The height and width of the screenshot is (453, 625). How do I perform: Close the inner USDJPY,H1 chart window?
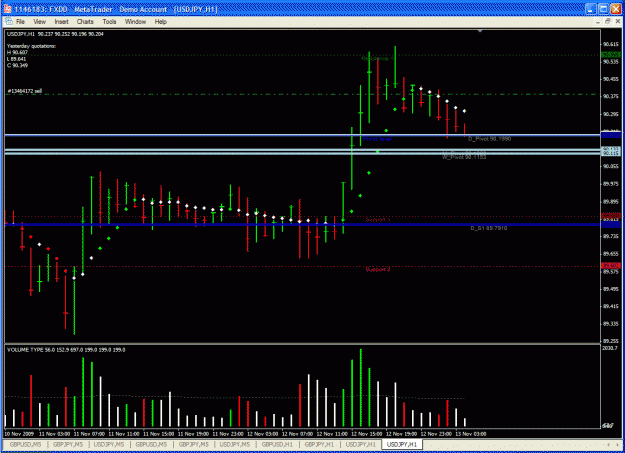coord(617,22)
